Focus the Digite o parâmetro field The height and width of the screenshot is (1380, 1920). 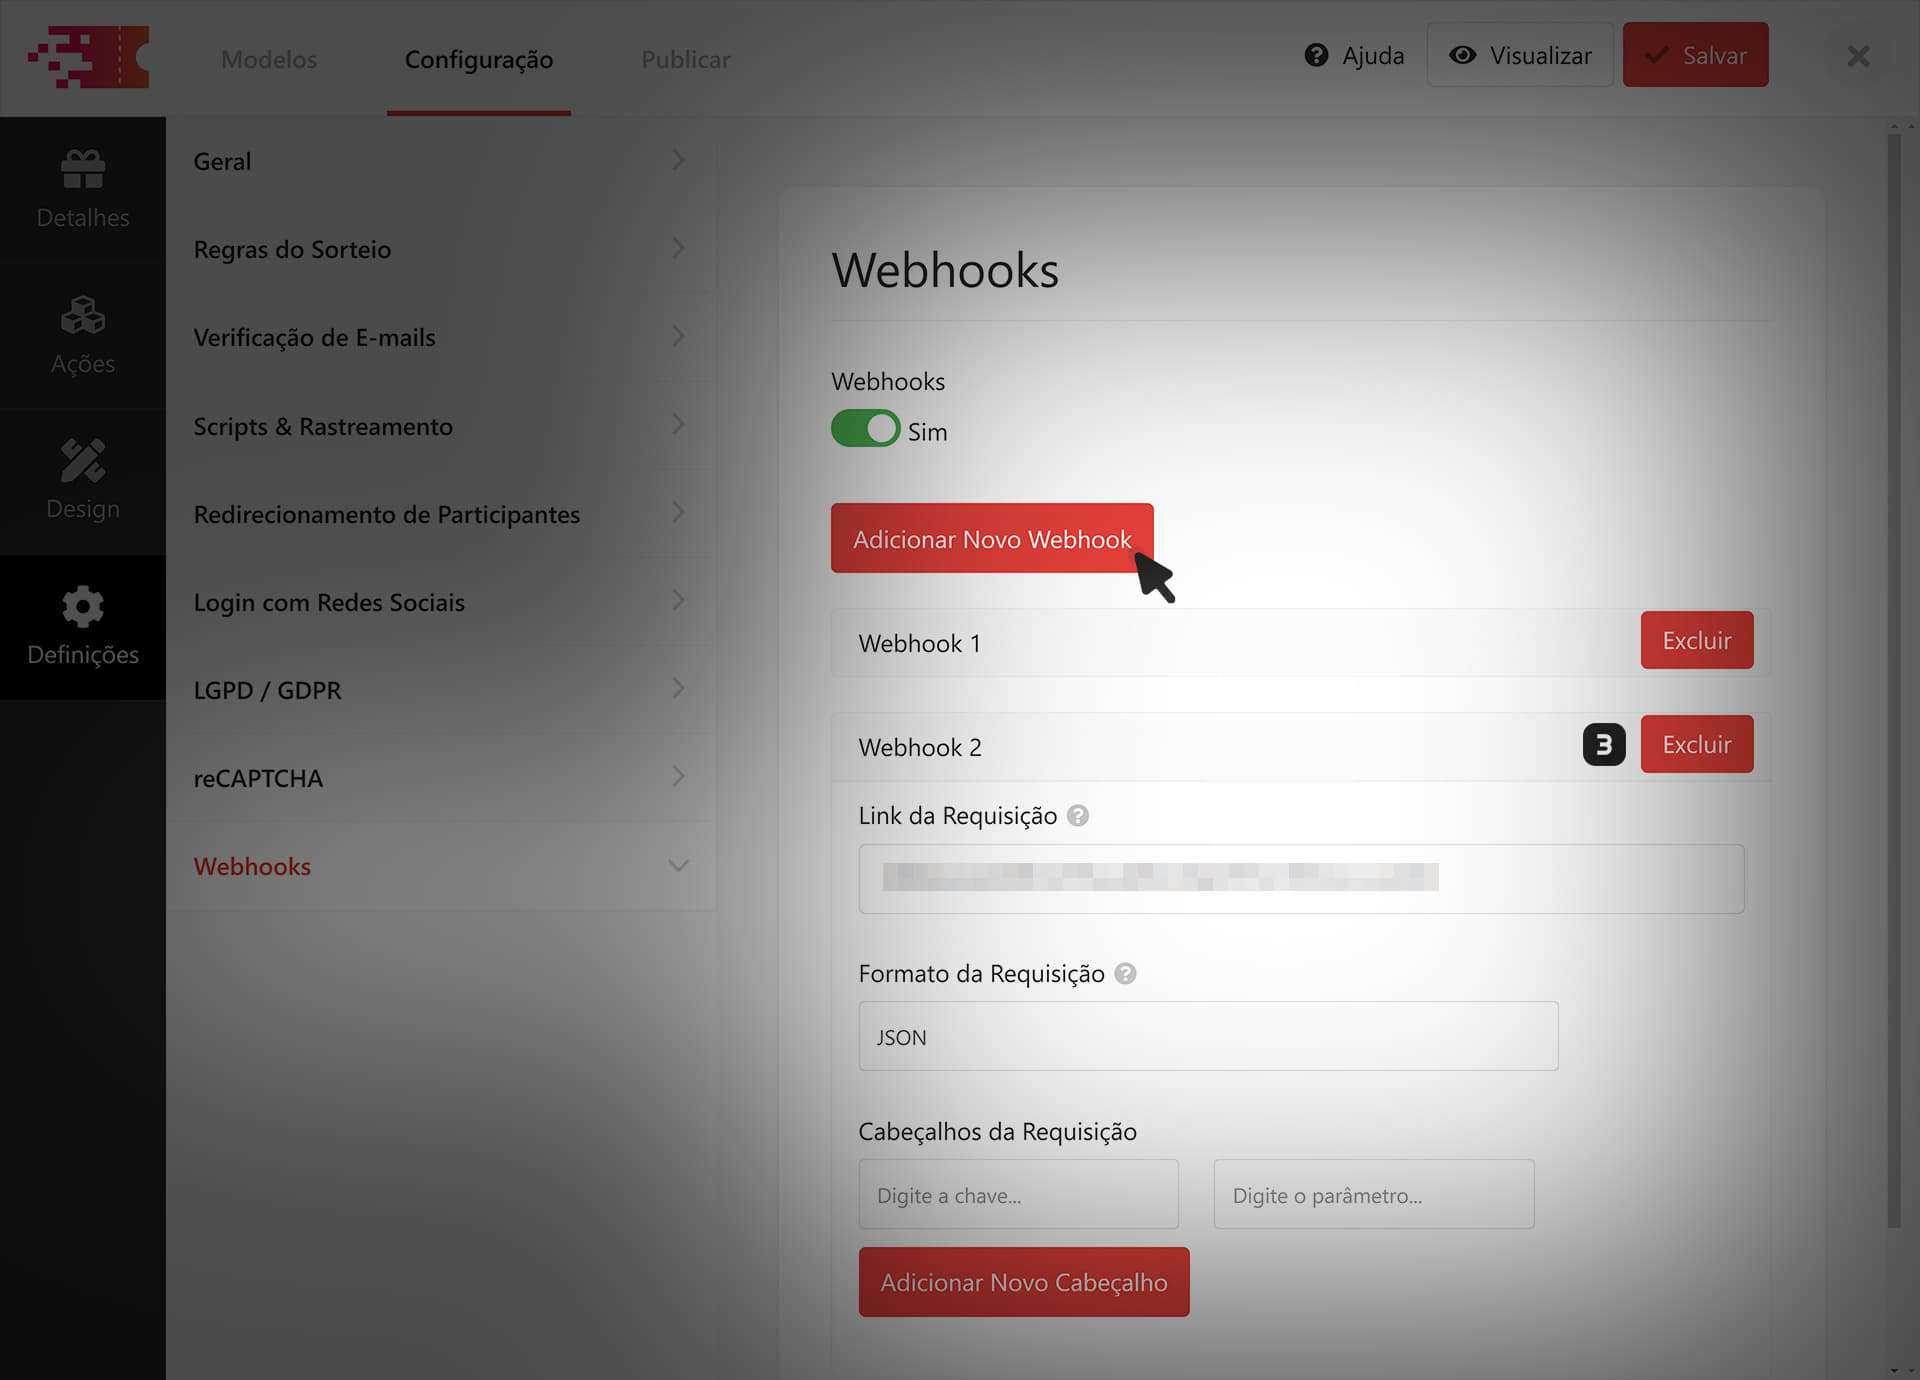click(x=1374, y=1194)
